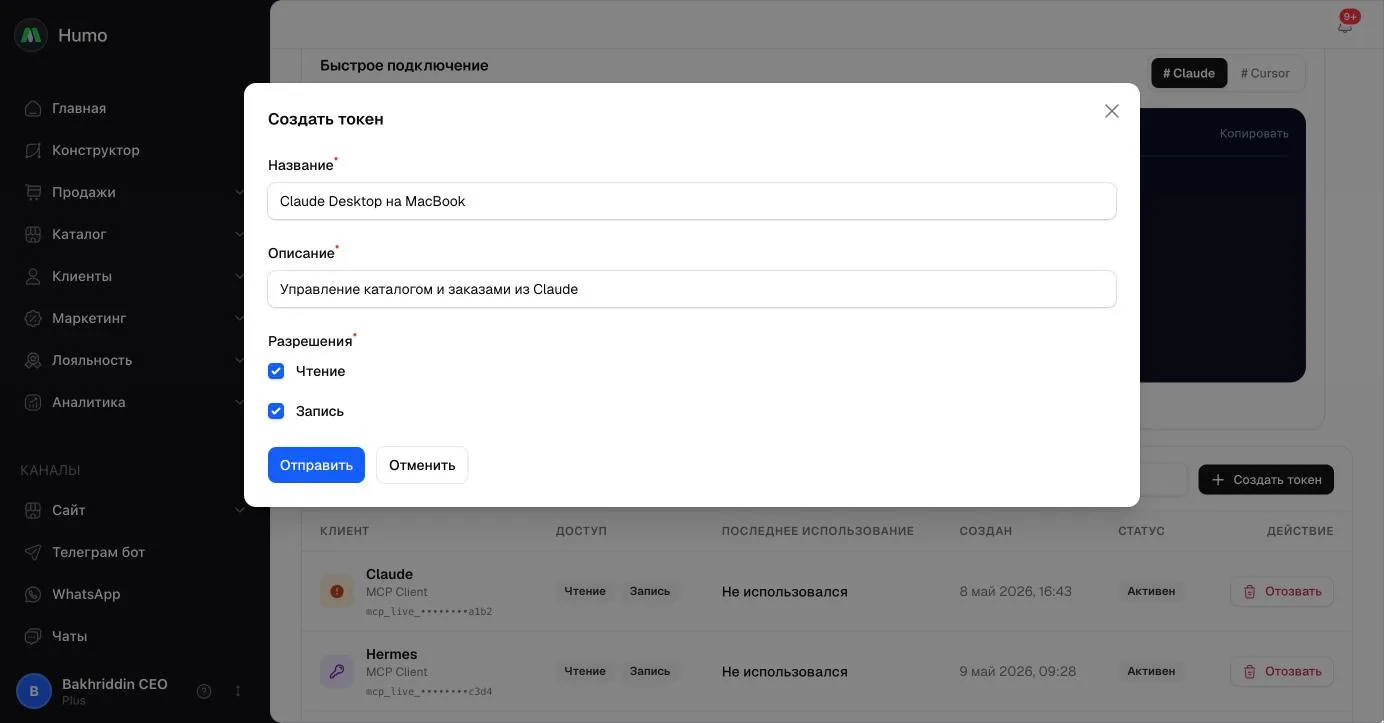Click the Чаты chat icon
The height and width of the screenshot is (723, 1384).
point(33,636)
